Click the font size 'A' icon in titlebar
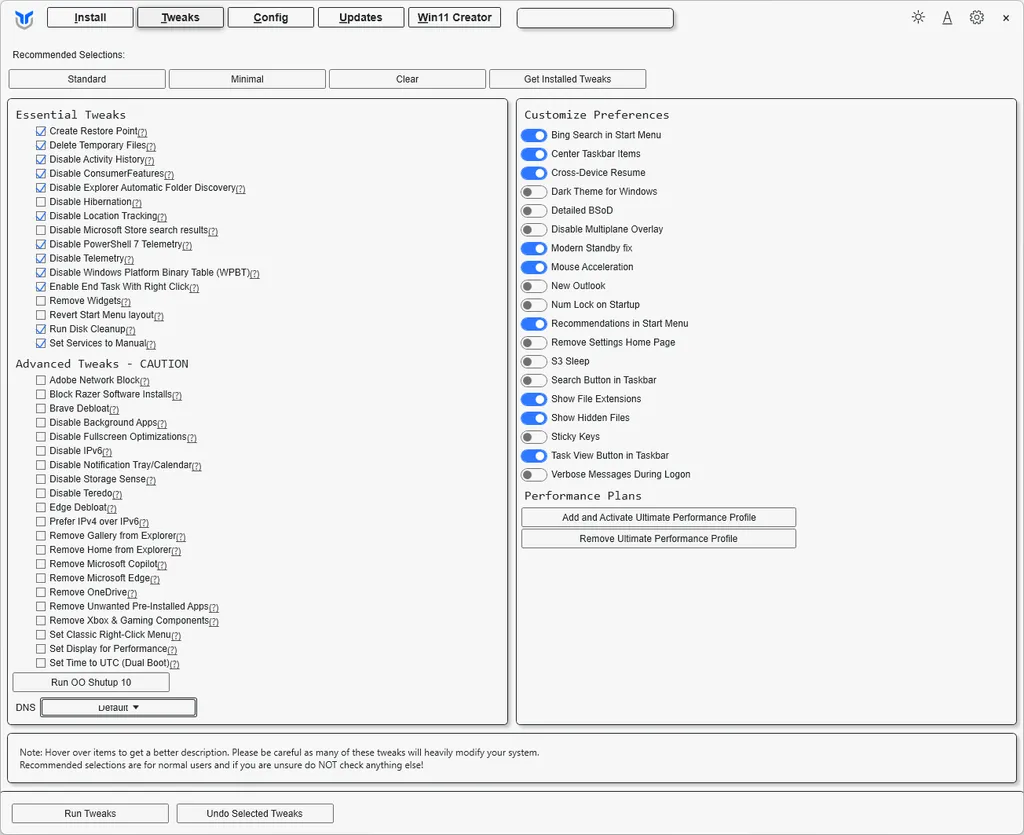Image resolution: width=1024 pixels, height=835 pixels. click(x=947, y=17)
